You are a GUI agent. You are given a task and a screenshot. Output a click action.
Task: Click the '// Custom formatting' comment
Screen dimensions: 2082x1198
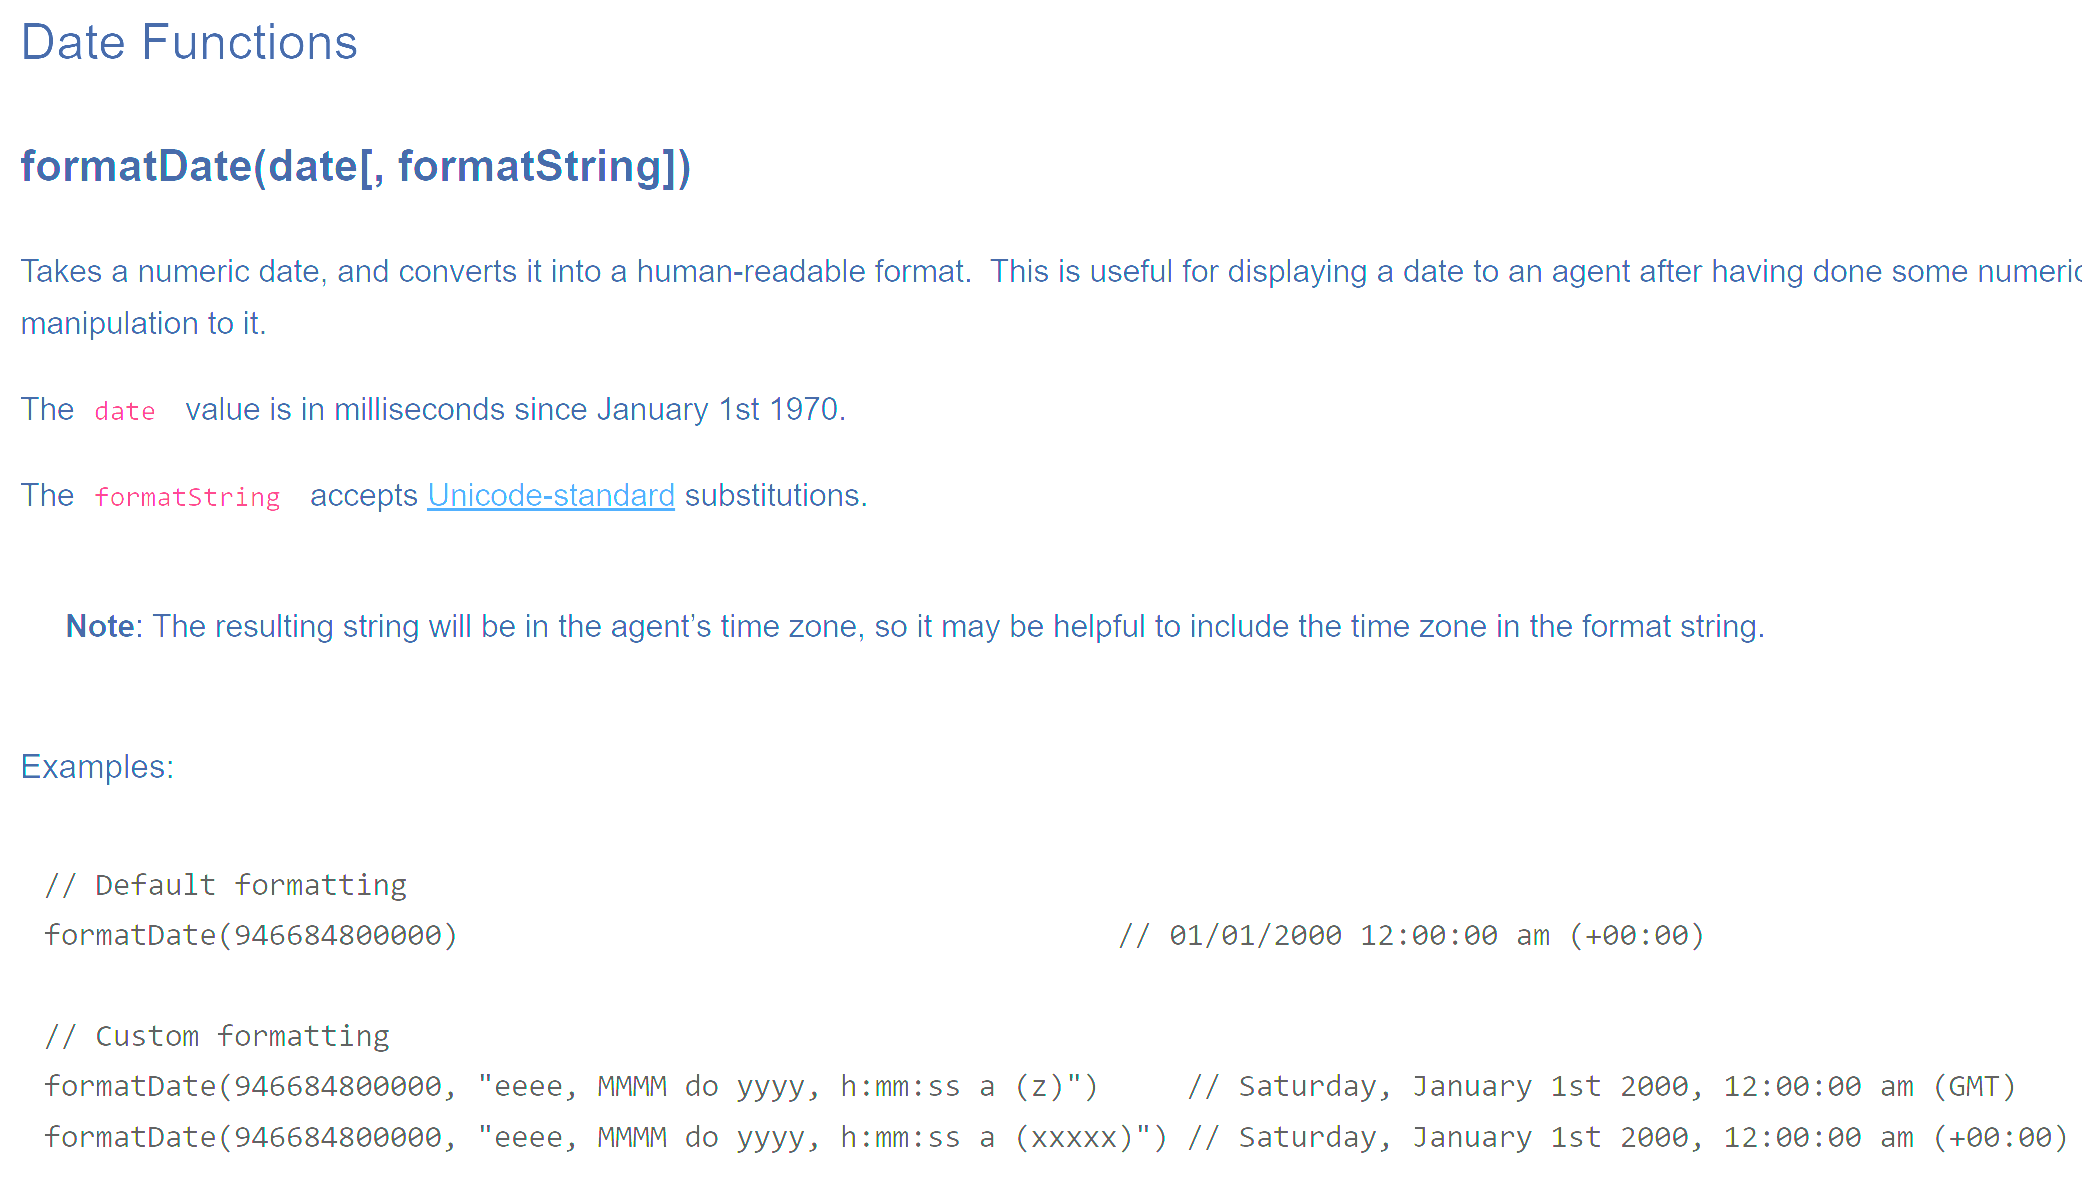tap(217, 1036)
